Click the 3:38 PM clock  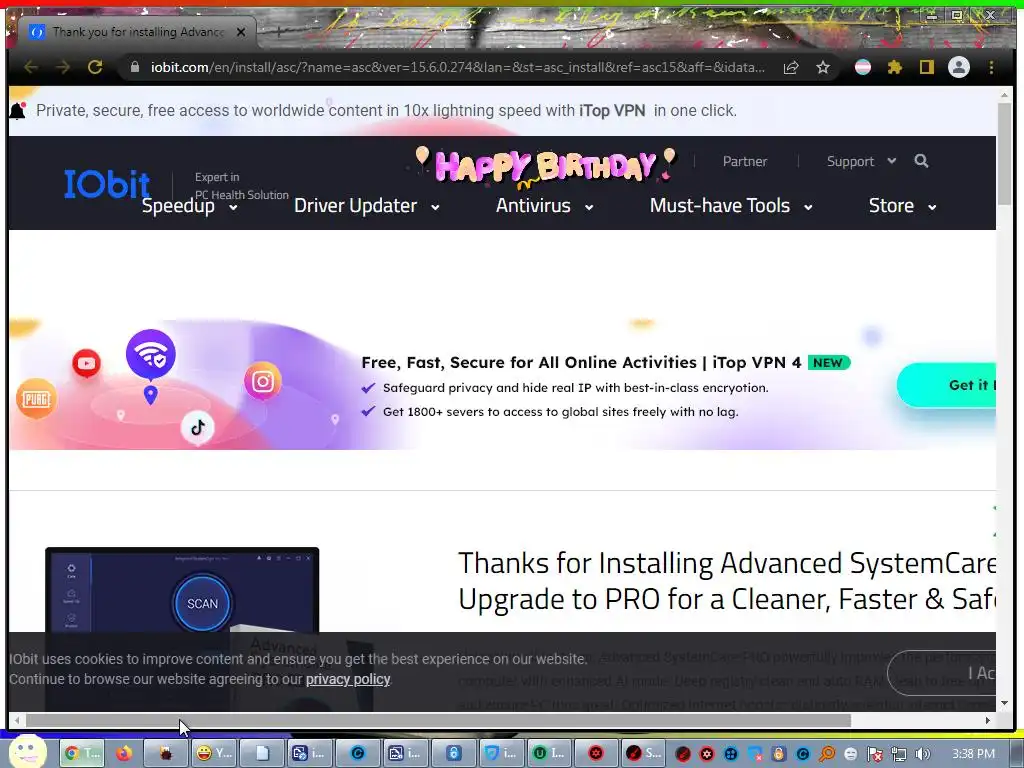click(973, 754)
